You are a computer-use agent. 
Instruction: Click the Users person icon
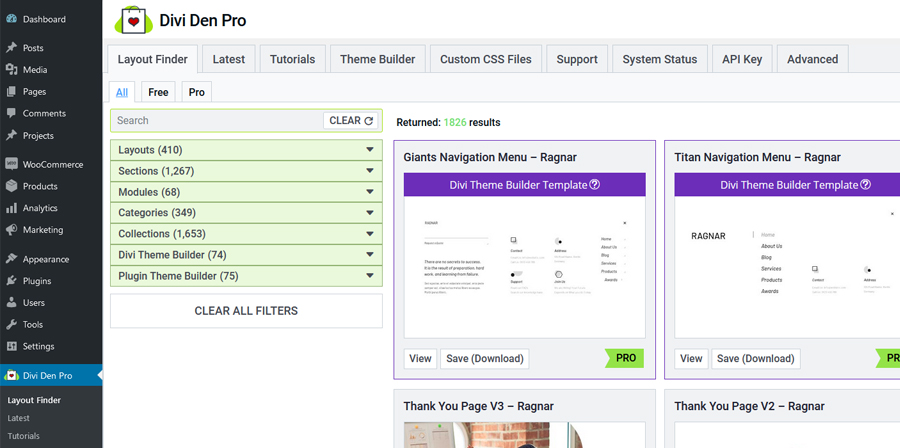point(11,302)
